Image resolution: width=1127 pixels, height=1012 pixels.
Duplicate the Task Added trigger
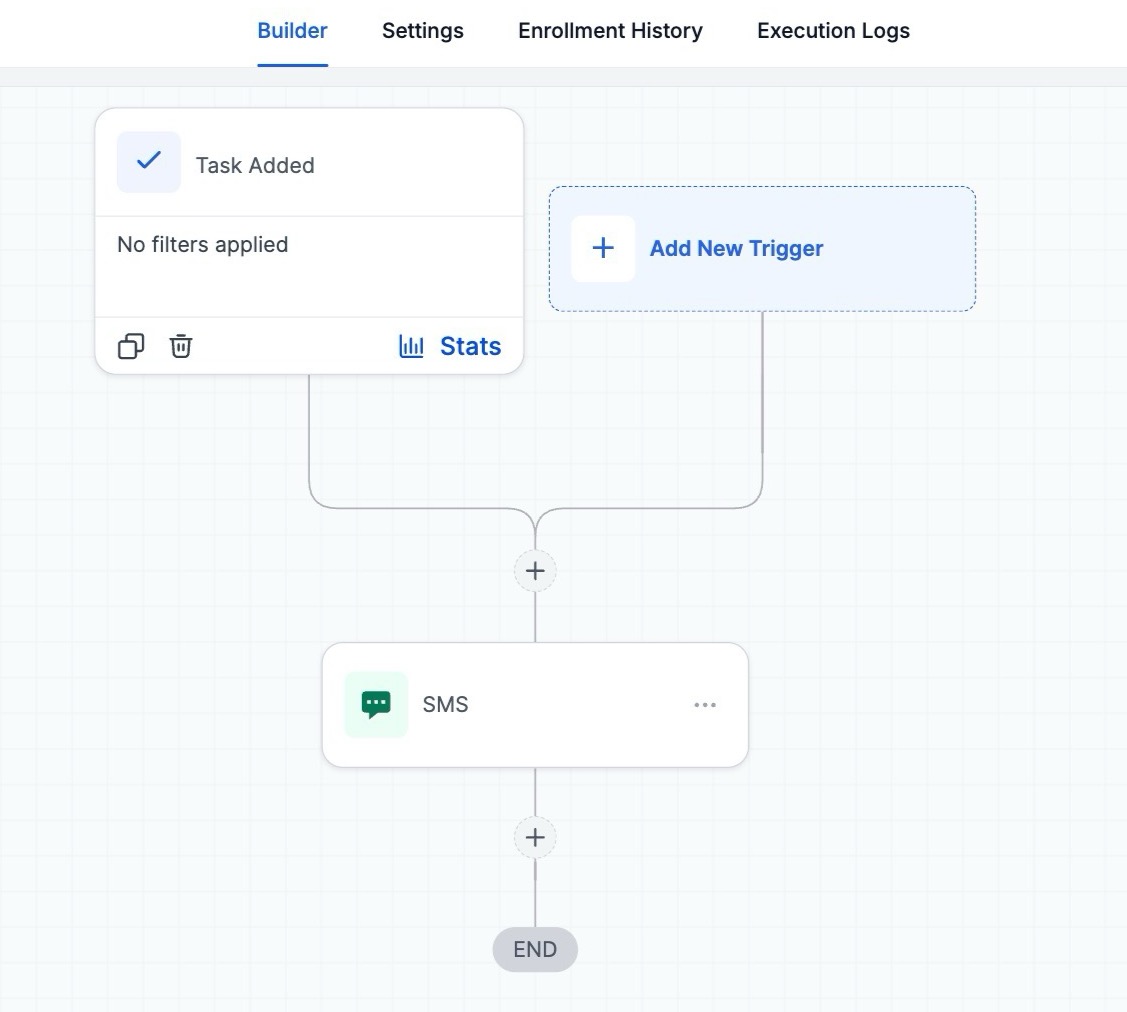tap(131, 346)
